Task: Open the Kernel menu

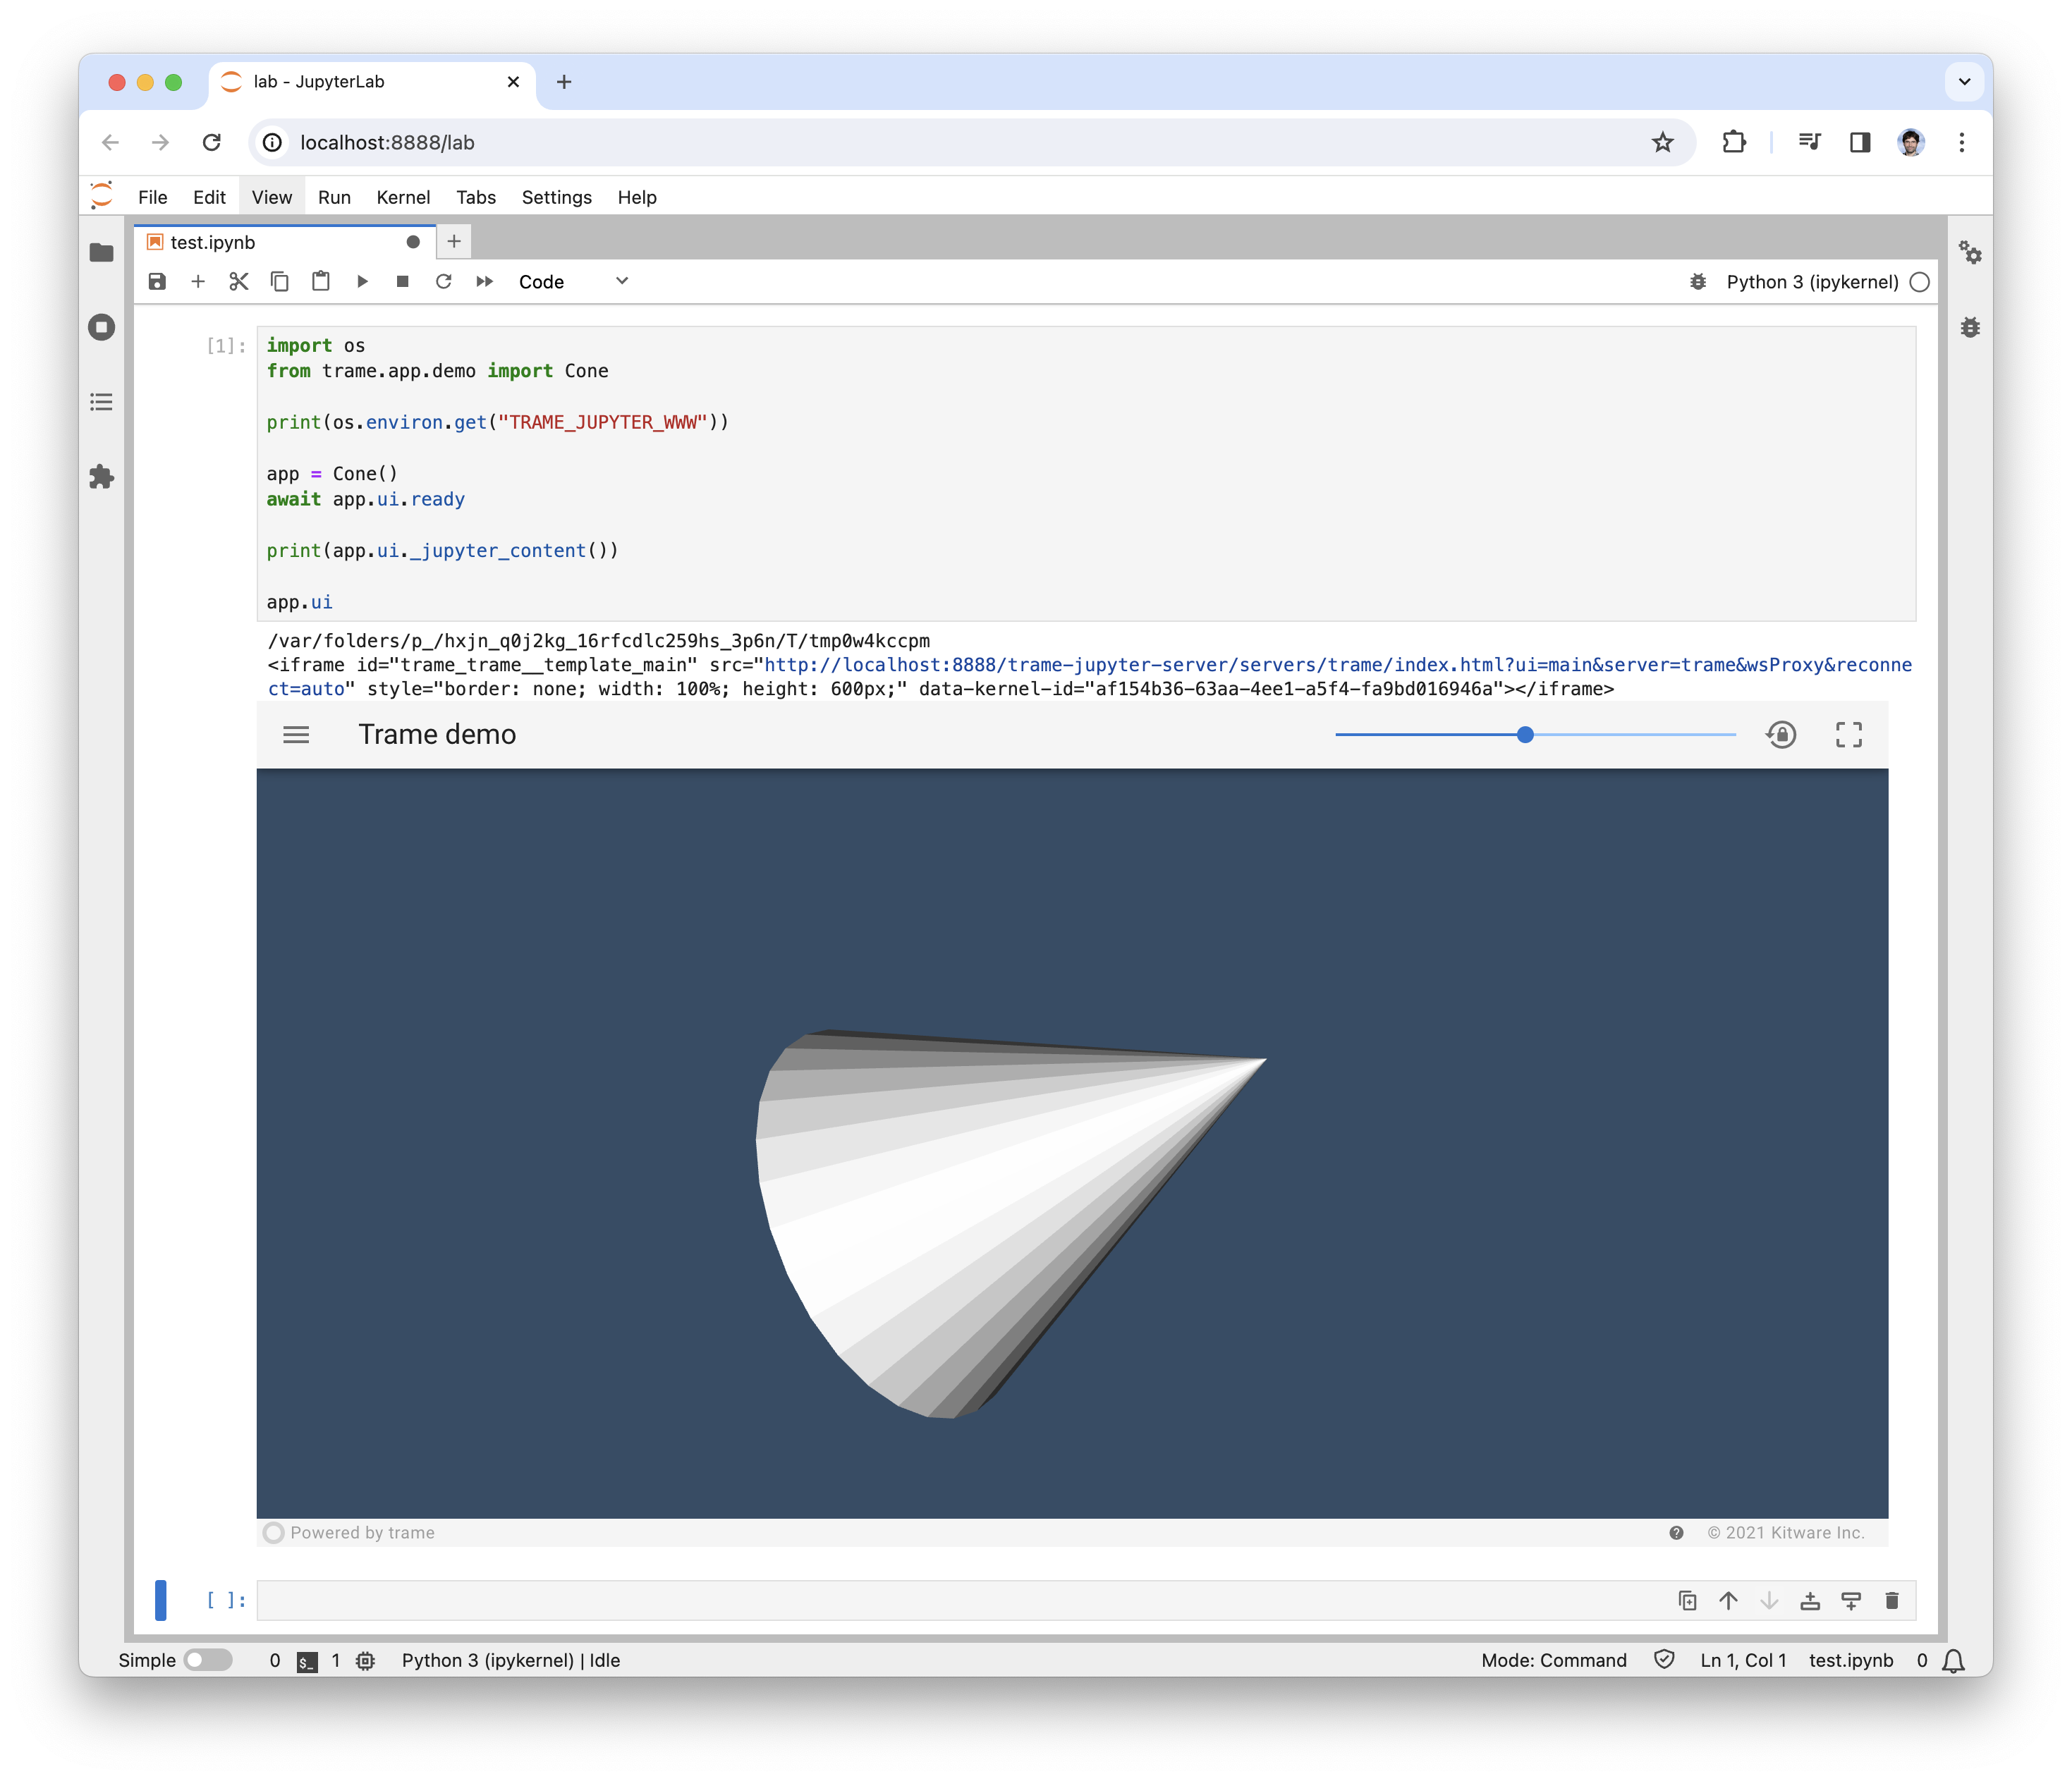Action: pos(403,197)
